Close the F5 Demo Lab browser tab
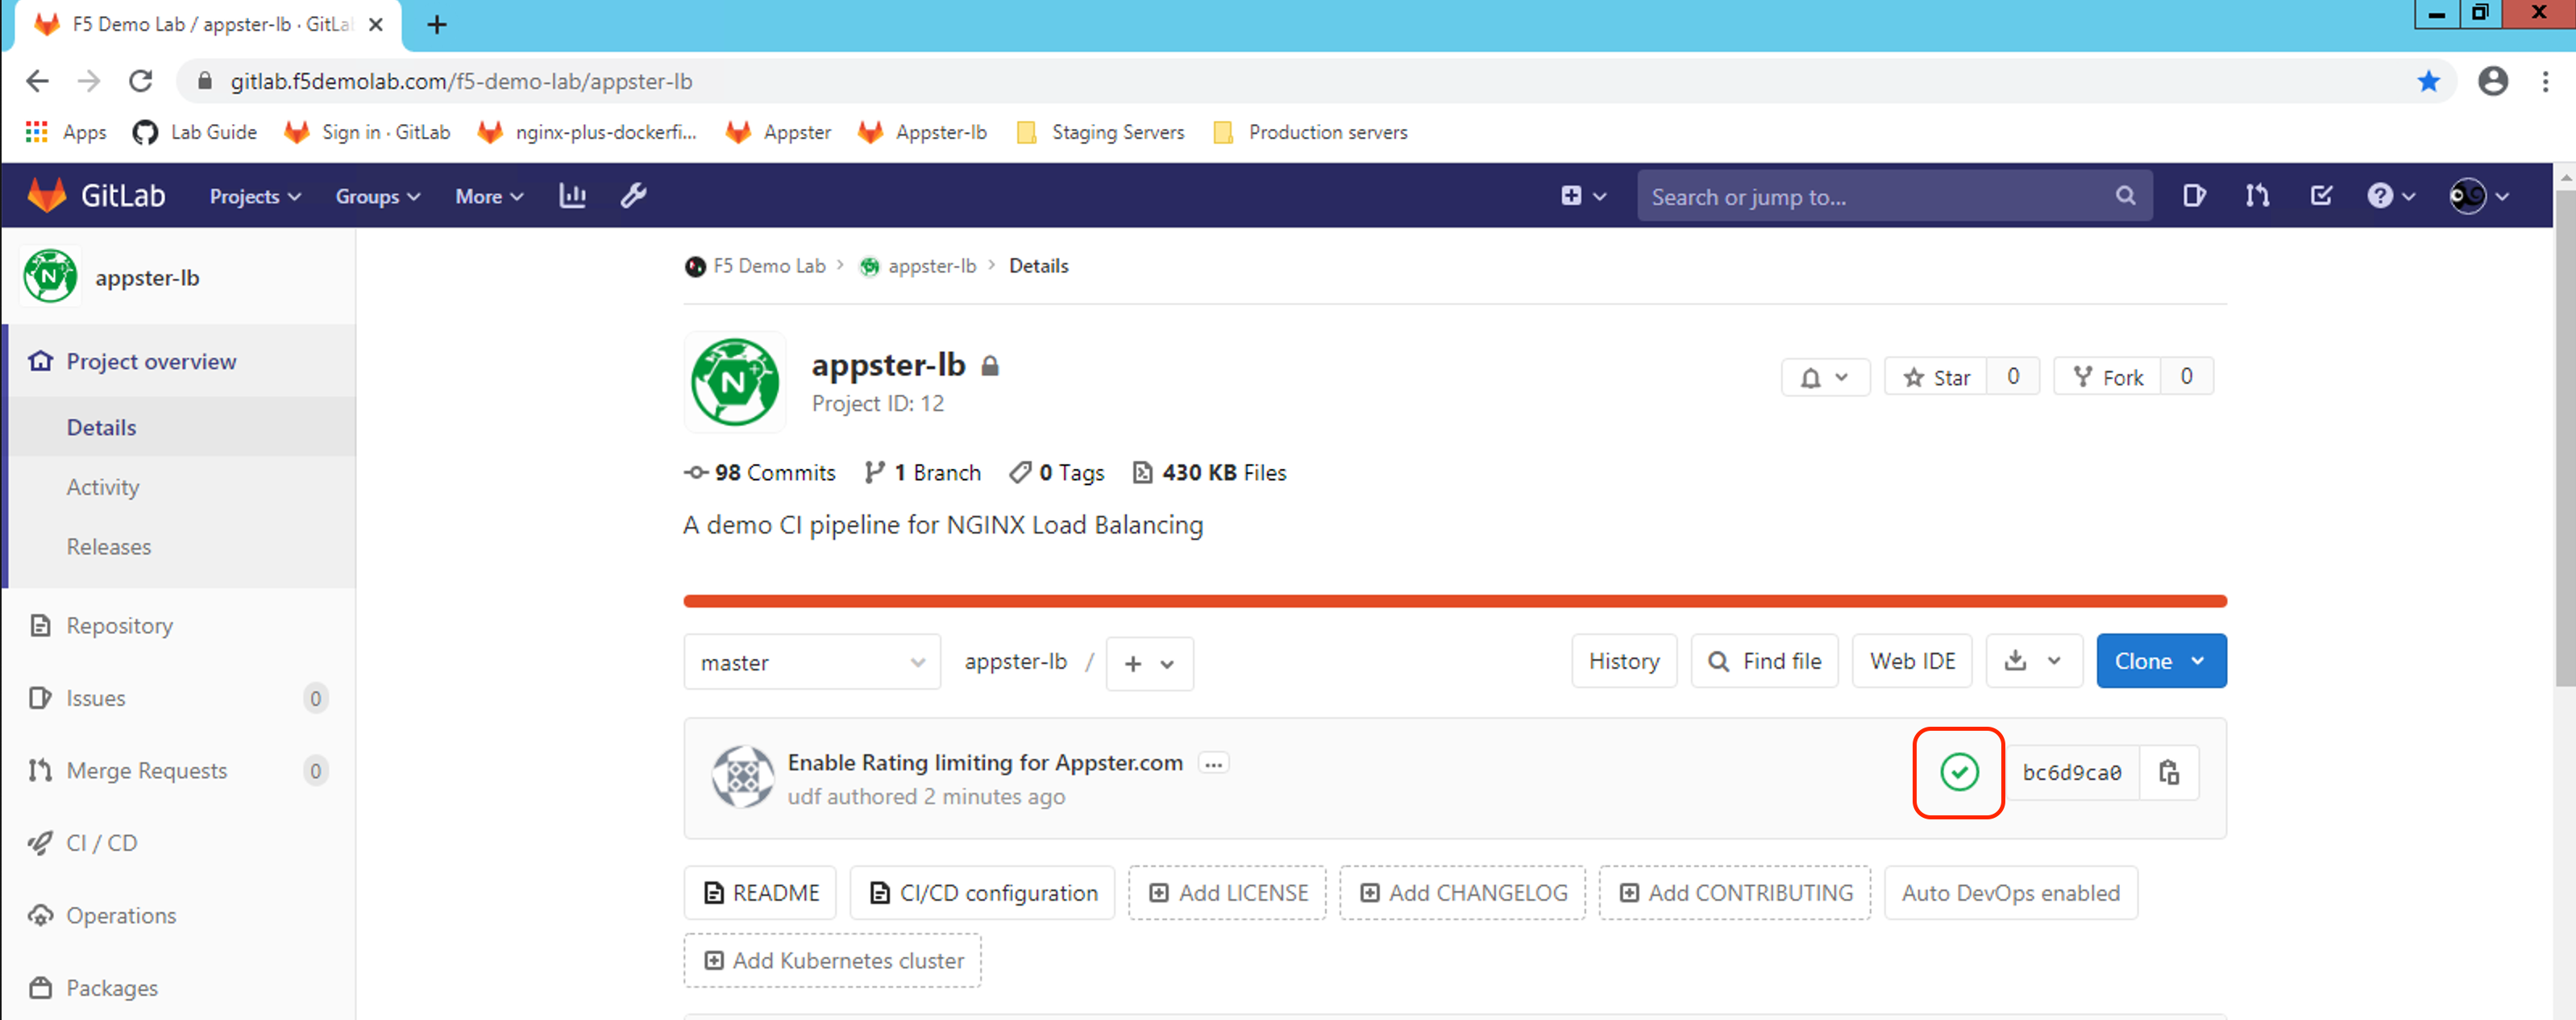The width and height of the screenshot is (2576, 1020). [376, 25]
